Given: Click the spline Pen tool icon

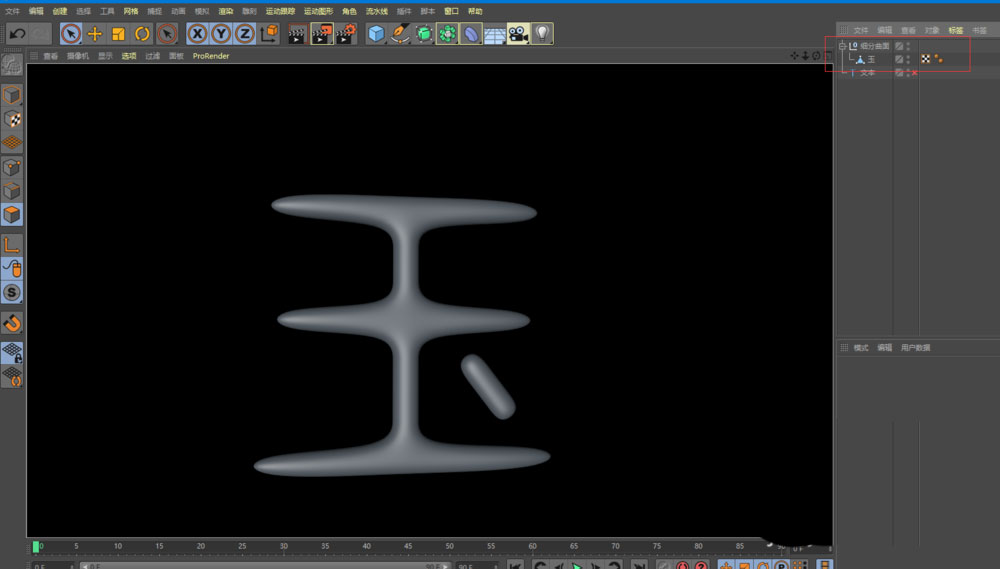Looking at the screenshot, I should 400,34.
